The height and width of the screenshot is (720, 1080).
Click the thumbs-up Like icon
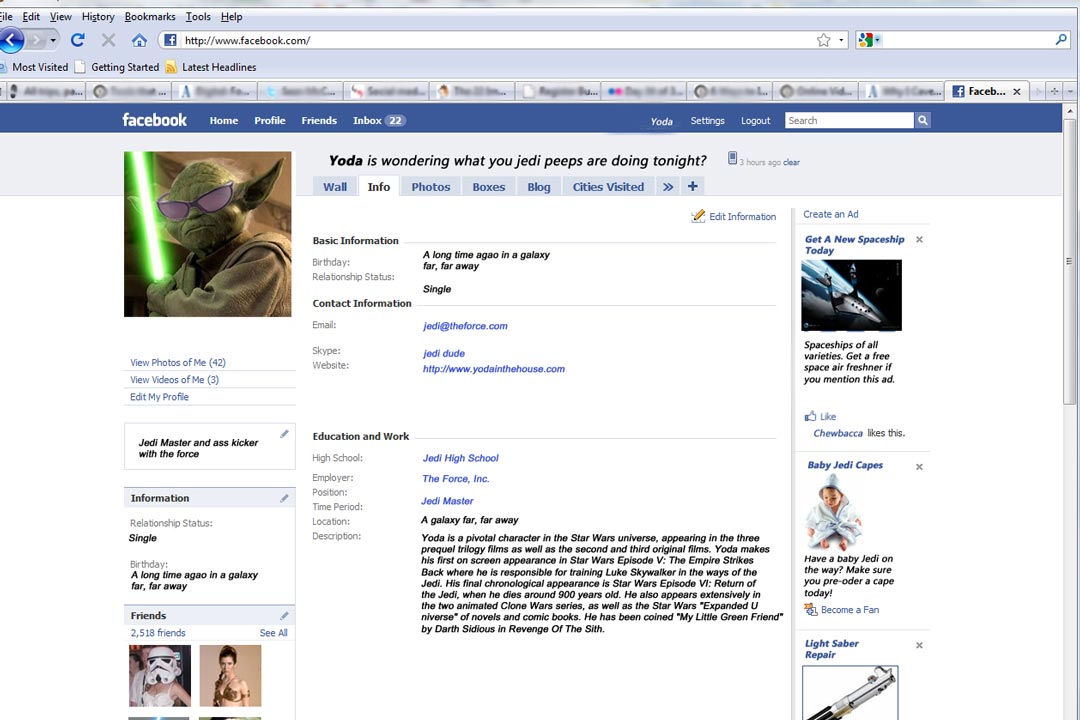811,416
